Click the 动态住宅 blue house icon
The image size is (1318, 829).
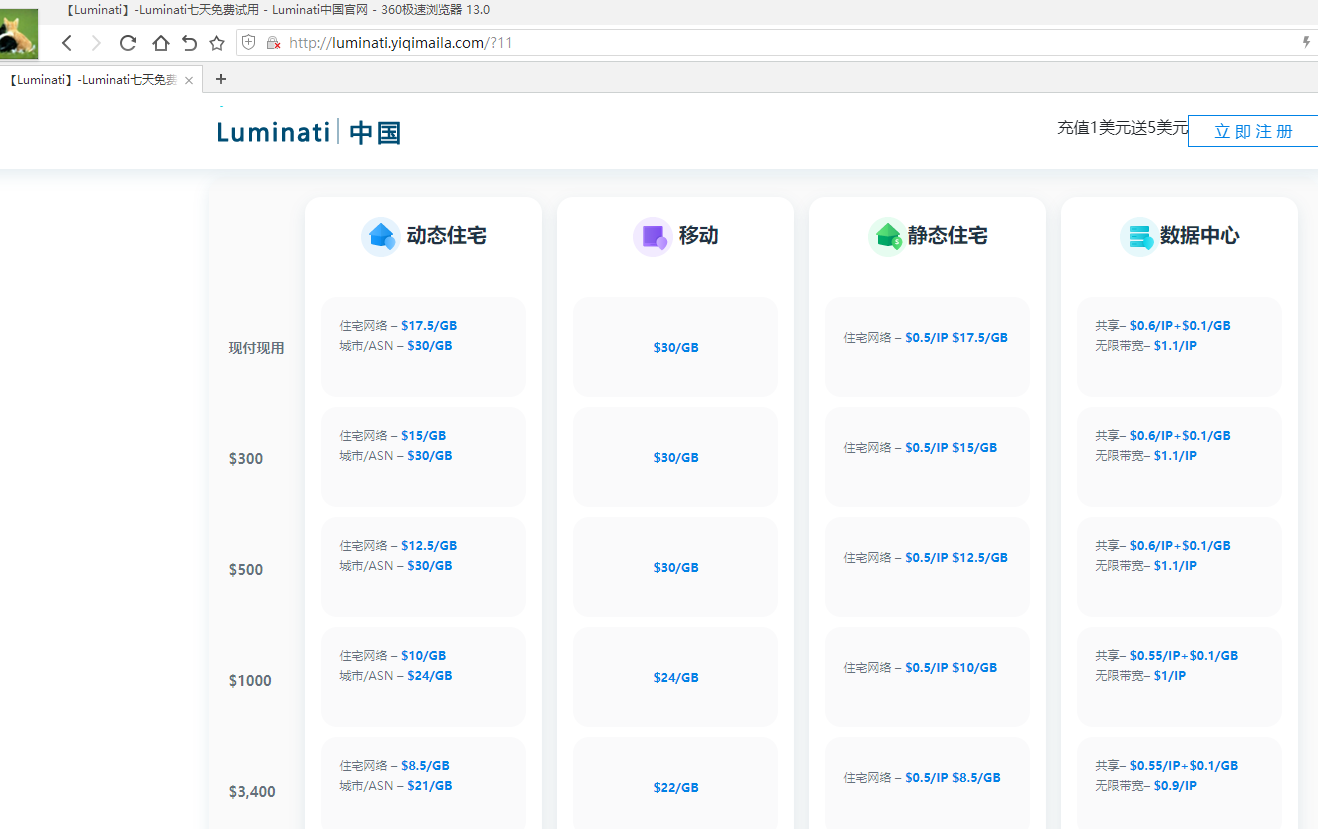[x=381, y=237]
